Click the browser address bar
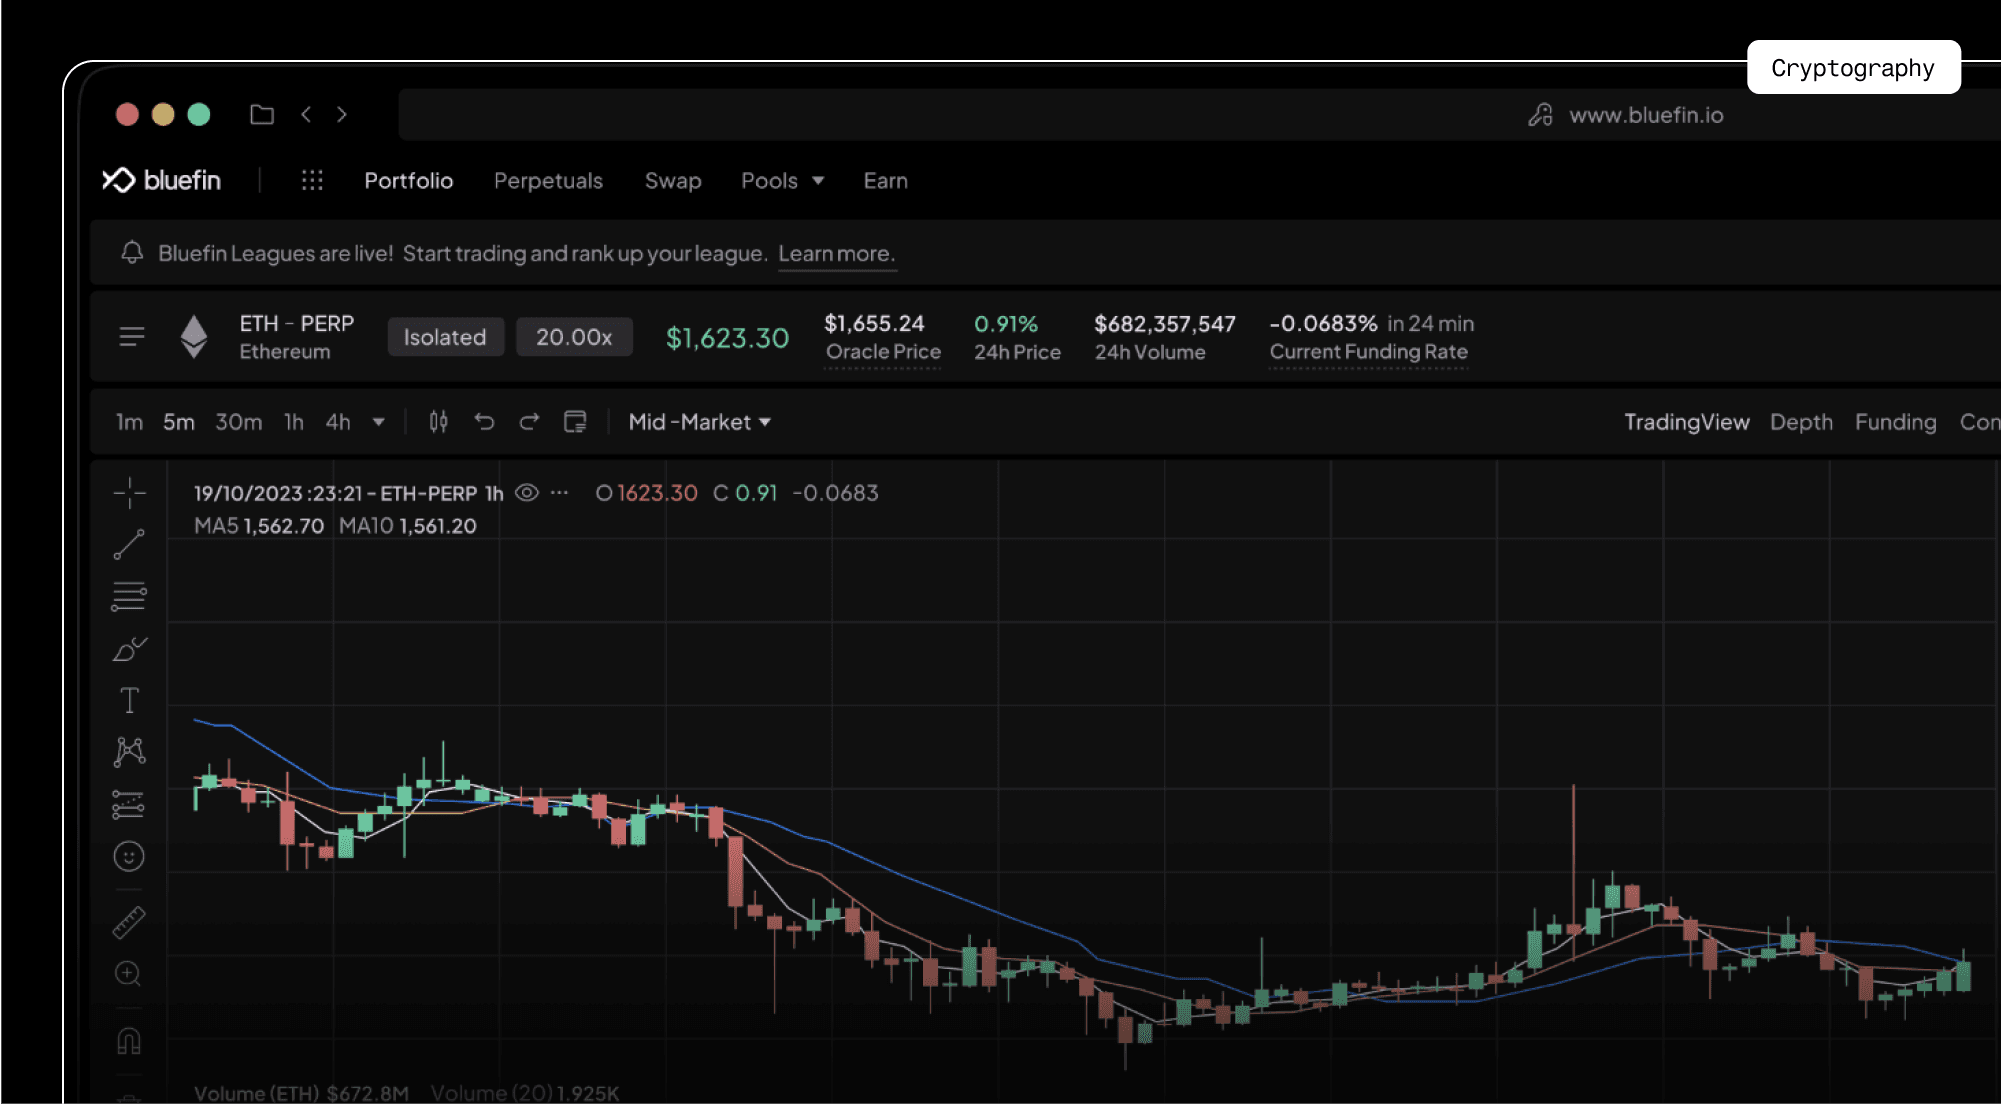The image size is (2001, 1104). pos(1100,115)
